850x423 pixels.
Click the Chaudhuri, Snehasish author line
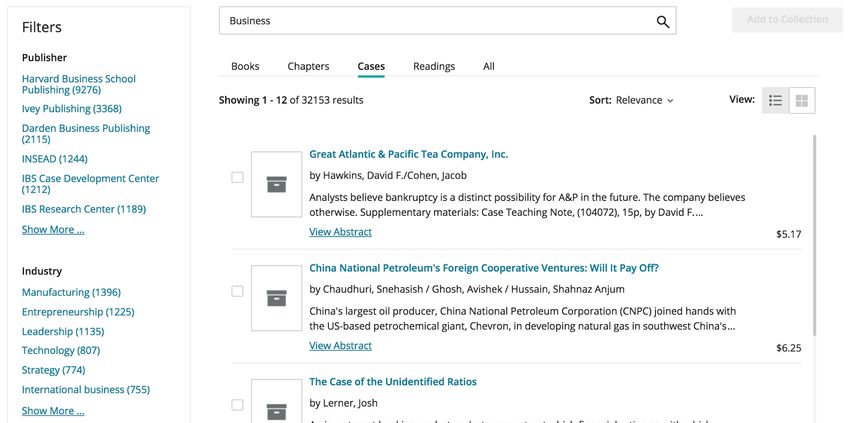pos(467,289)
